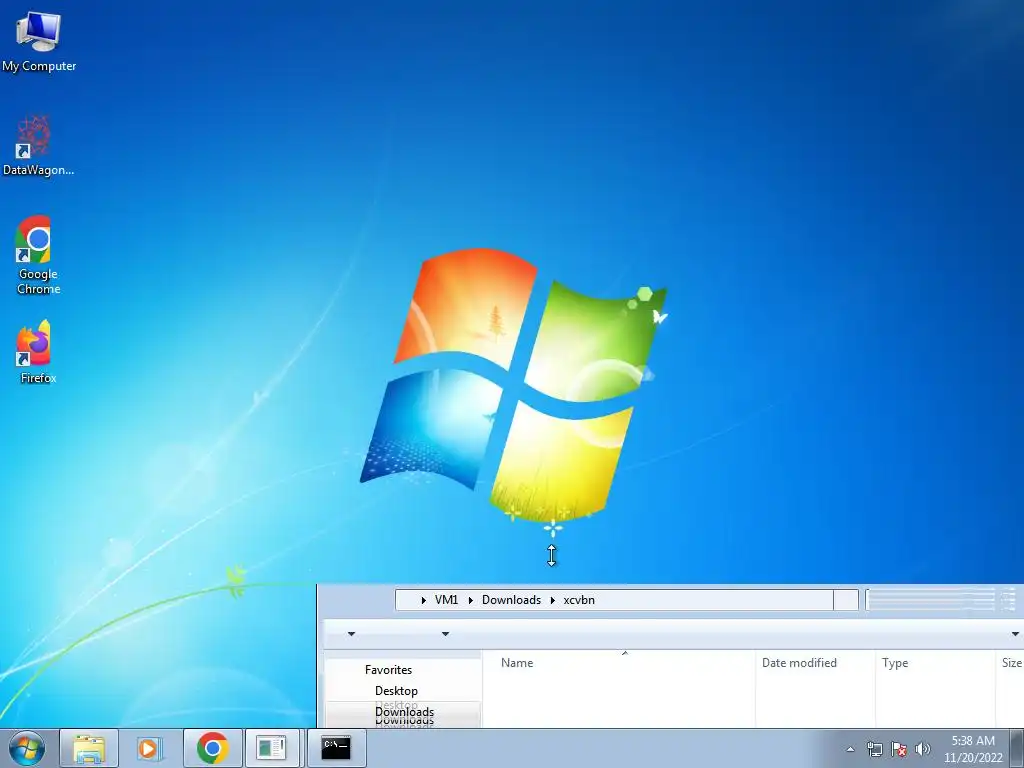This screenshot has width=1024, height=768.
Task: Select the Google Chrome desktop shortcut
Action: click(38, 255)
